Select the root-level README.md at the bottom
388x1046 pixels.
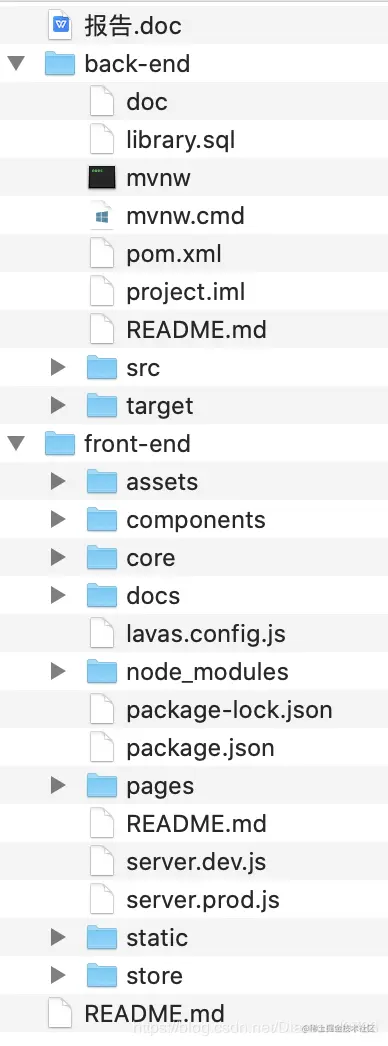pos(155,1014)
